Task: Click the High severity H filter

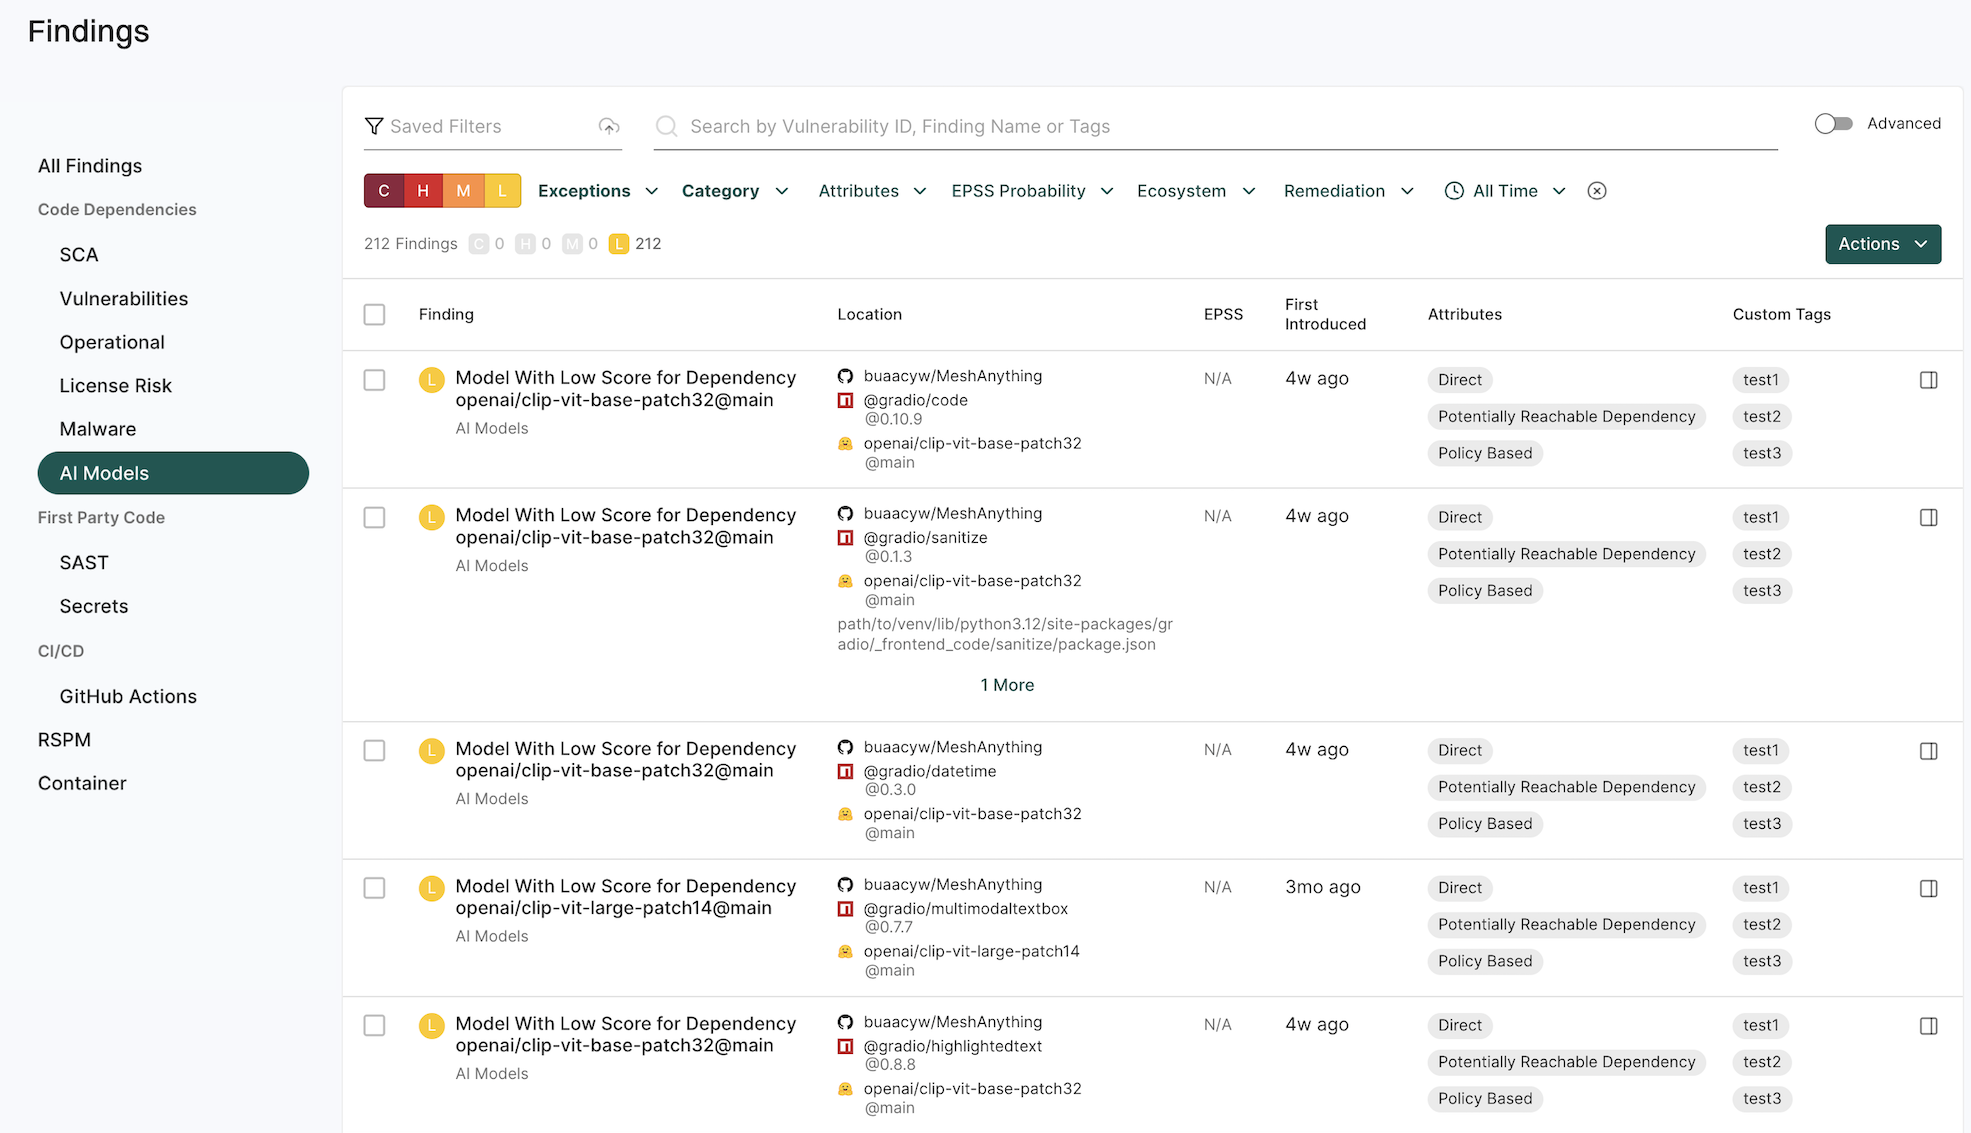Action: pyautogui.click(x=423, y=191)
